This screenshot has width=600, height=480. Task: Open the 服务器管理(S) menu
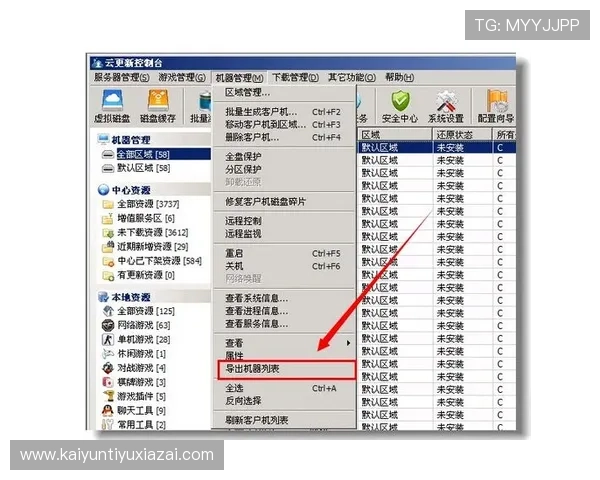tap(121, 78)
